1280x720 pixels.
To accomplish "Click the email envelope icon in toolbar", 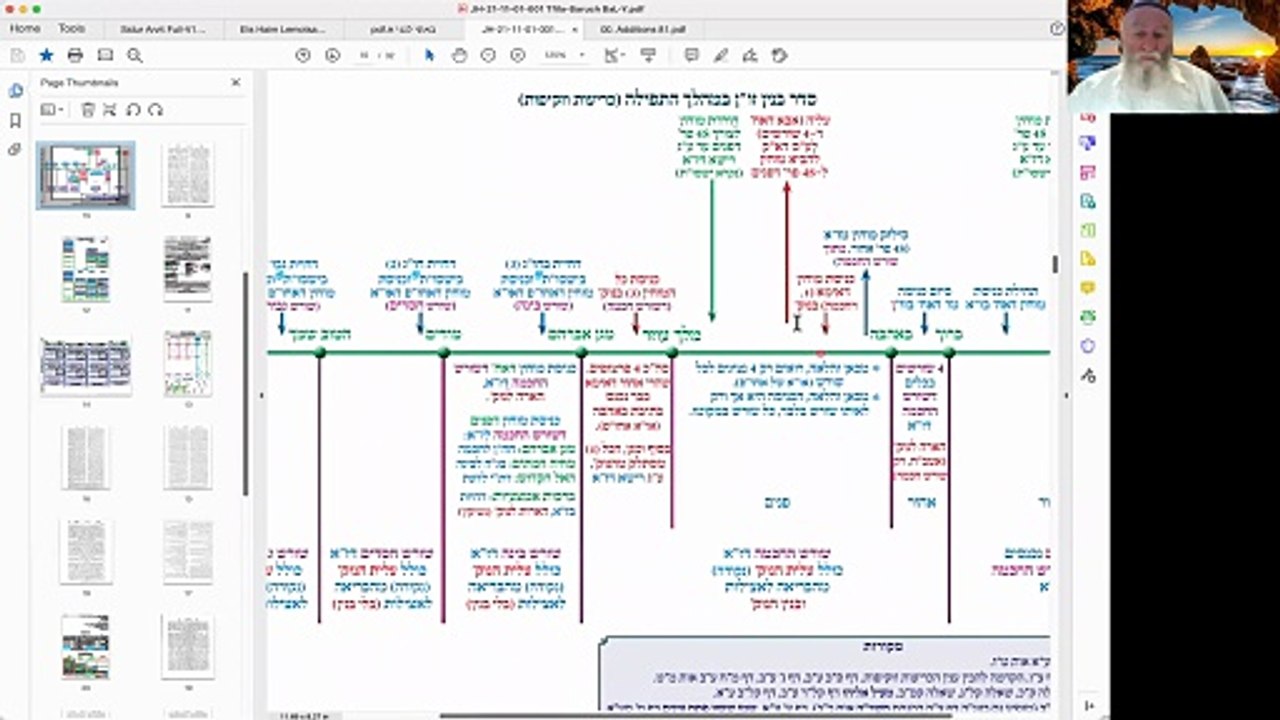I will [105, 55].
